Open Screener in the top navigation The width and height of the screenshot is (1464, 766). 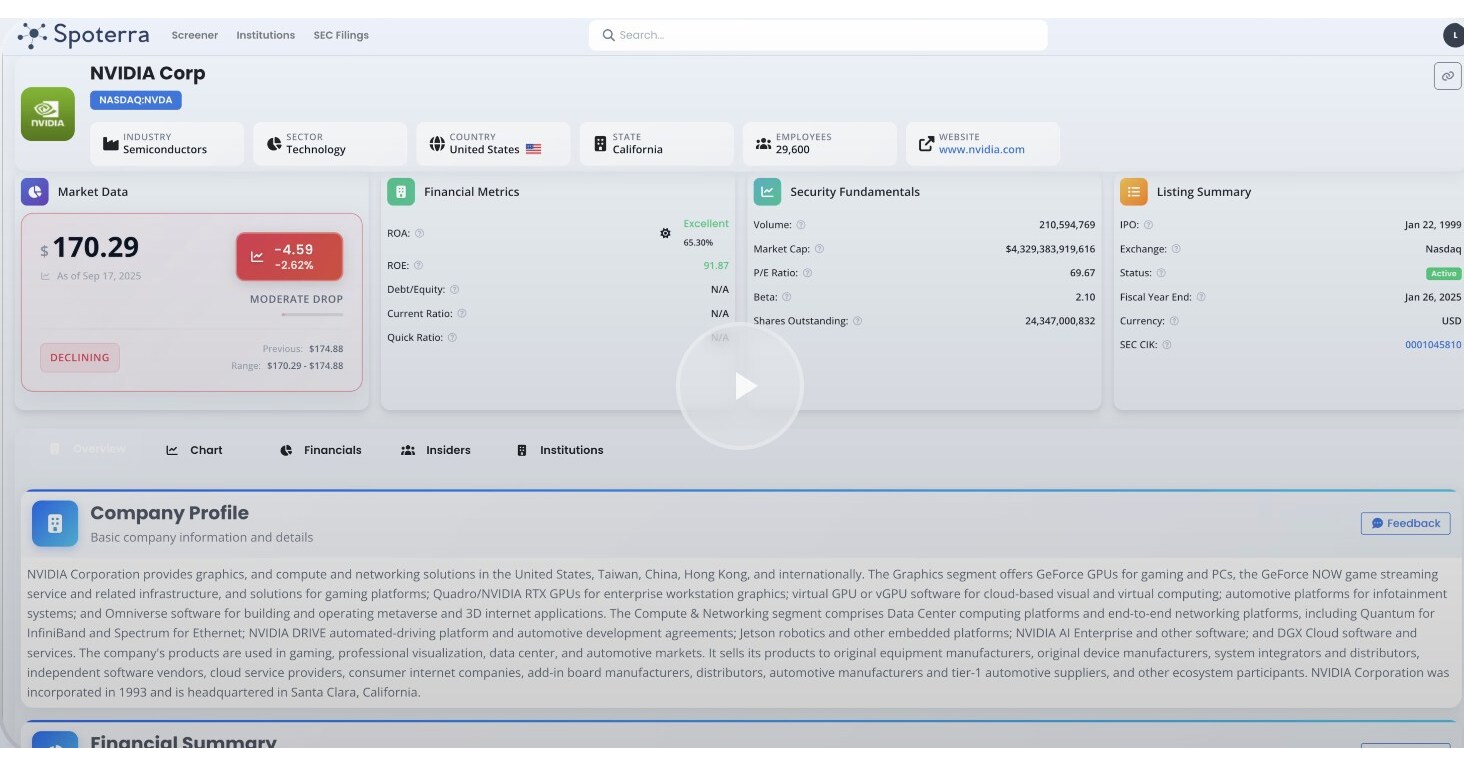[194, 35]
